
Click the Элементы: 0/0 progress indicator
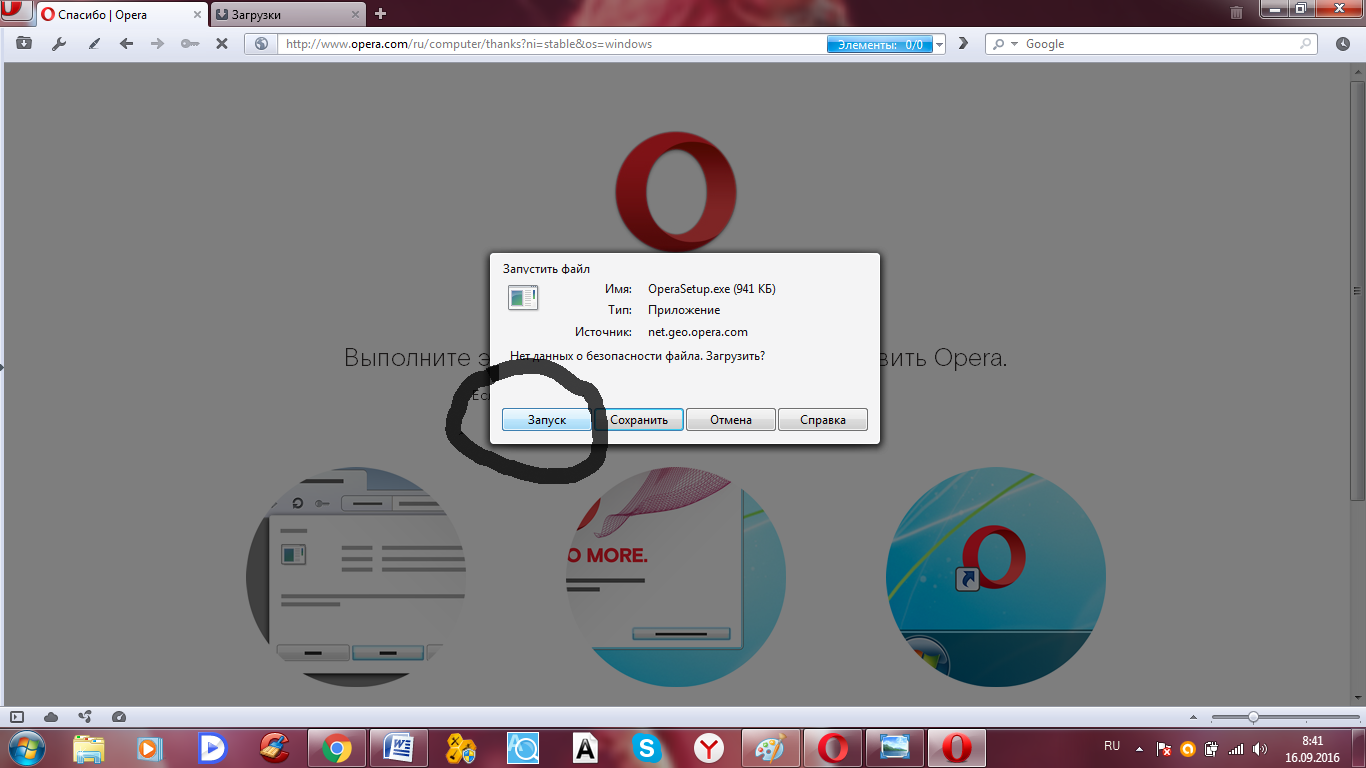879,45
